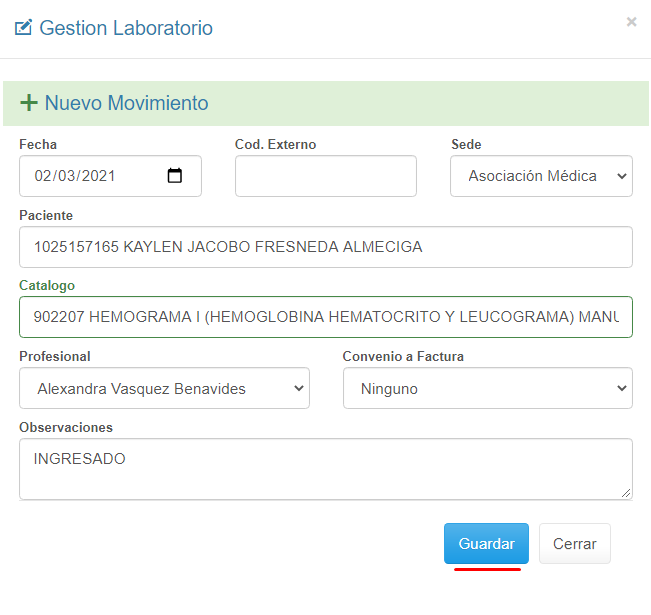Click the edit pencil icon beside Gestion Laboratorio
Image resolution: width=651 pixels, height=615 pixels.
tap(24, 28)
